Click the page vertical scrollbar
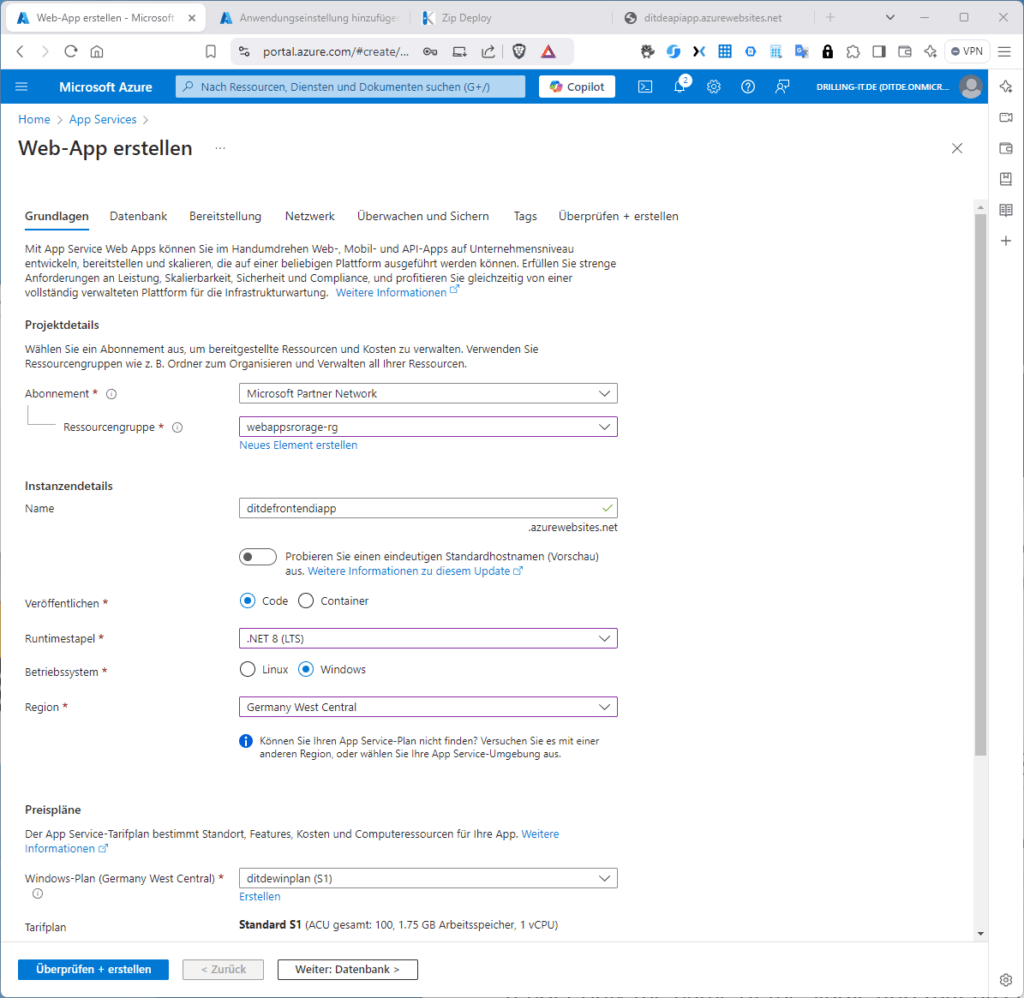 (980, 484)
